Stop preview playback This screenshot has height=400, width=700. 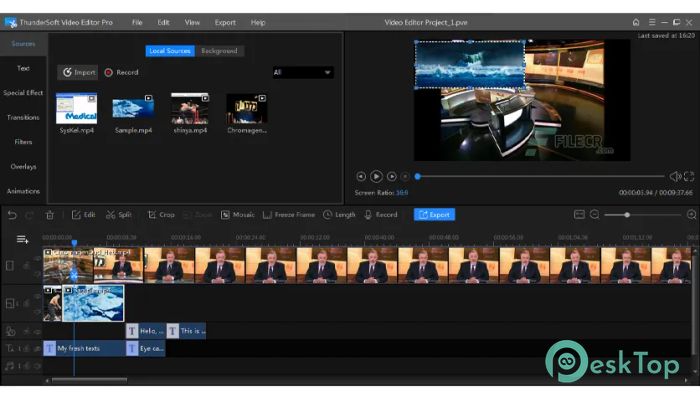[x=405, y=177]
